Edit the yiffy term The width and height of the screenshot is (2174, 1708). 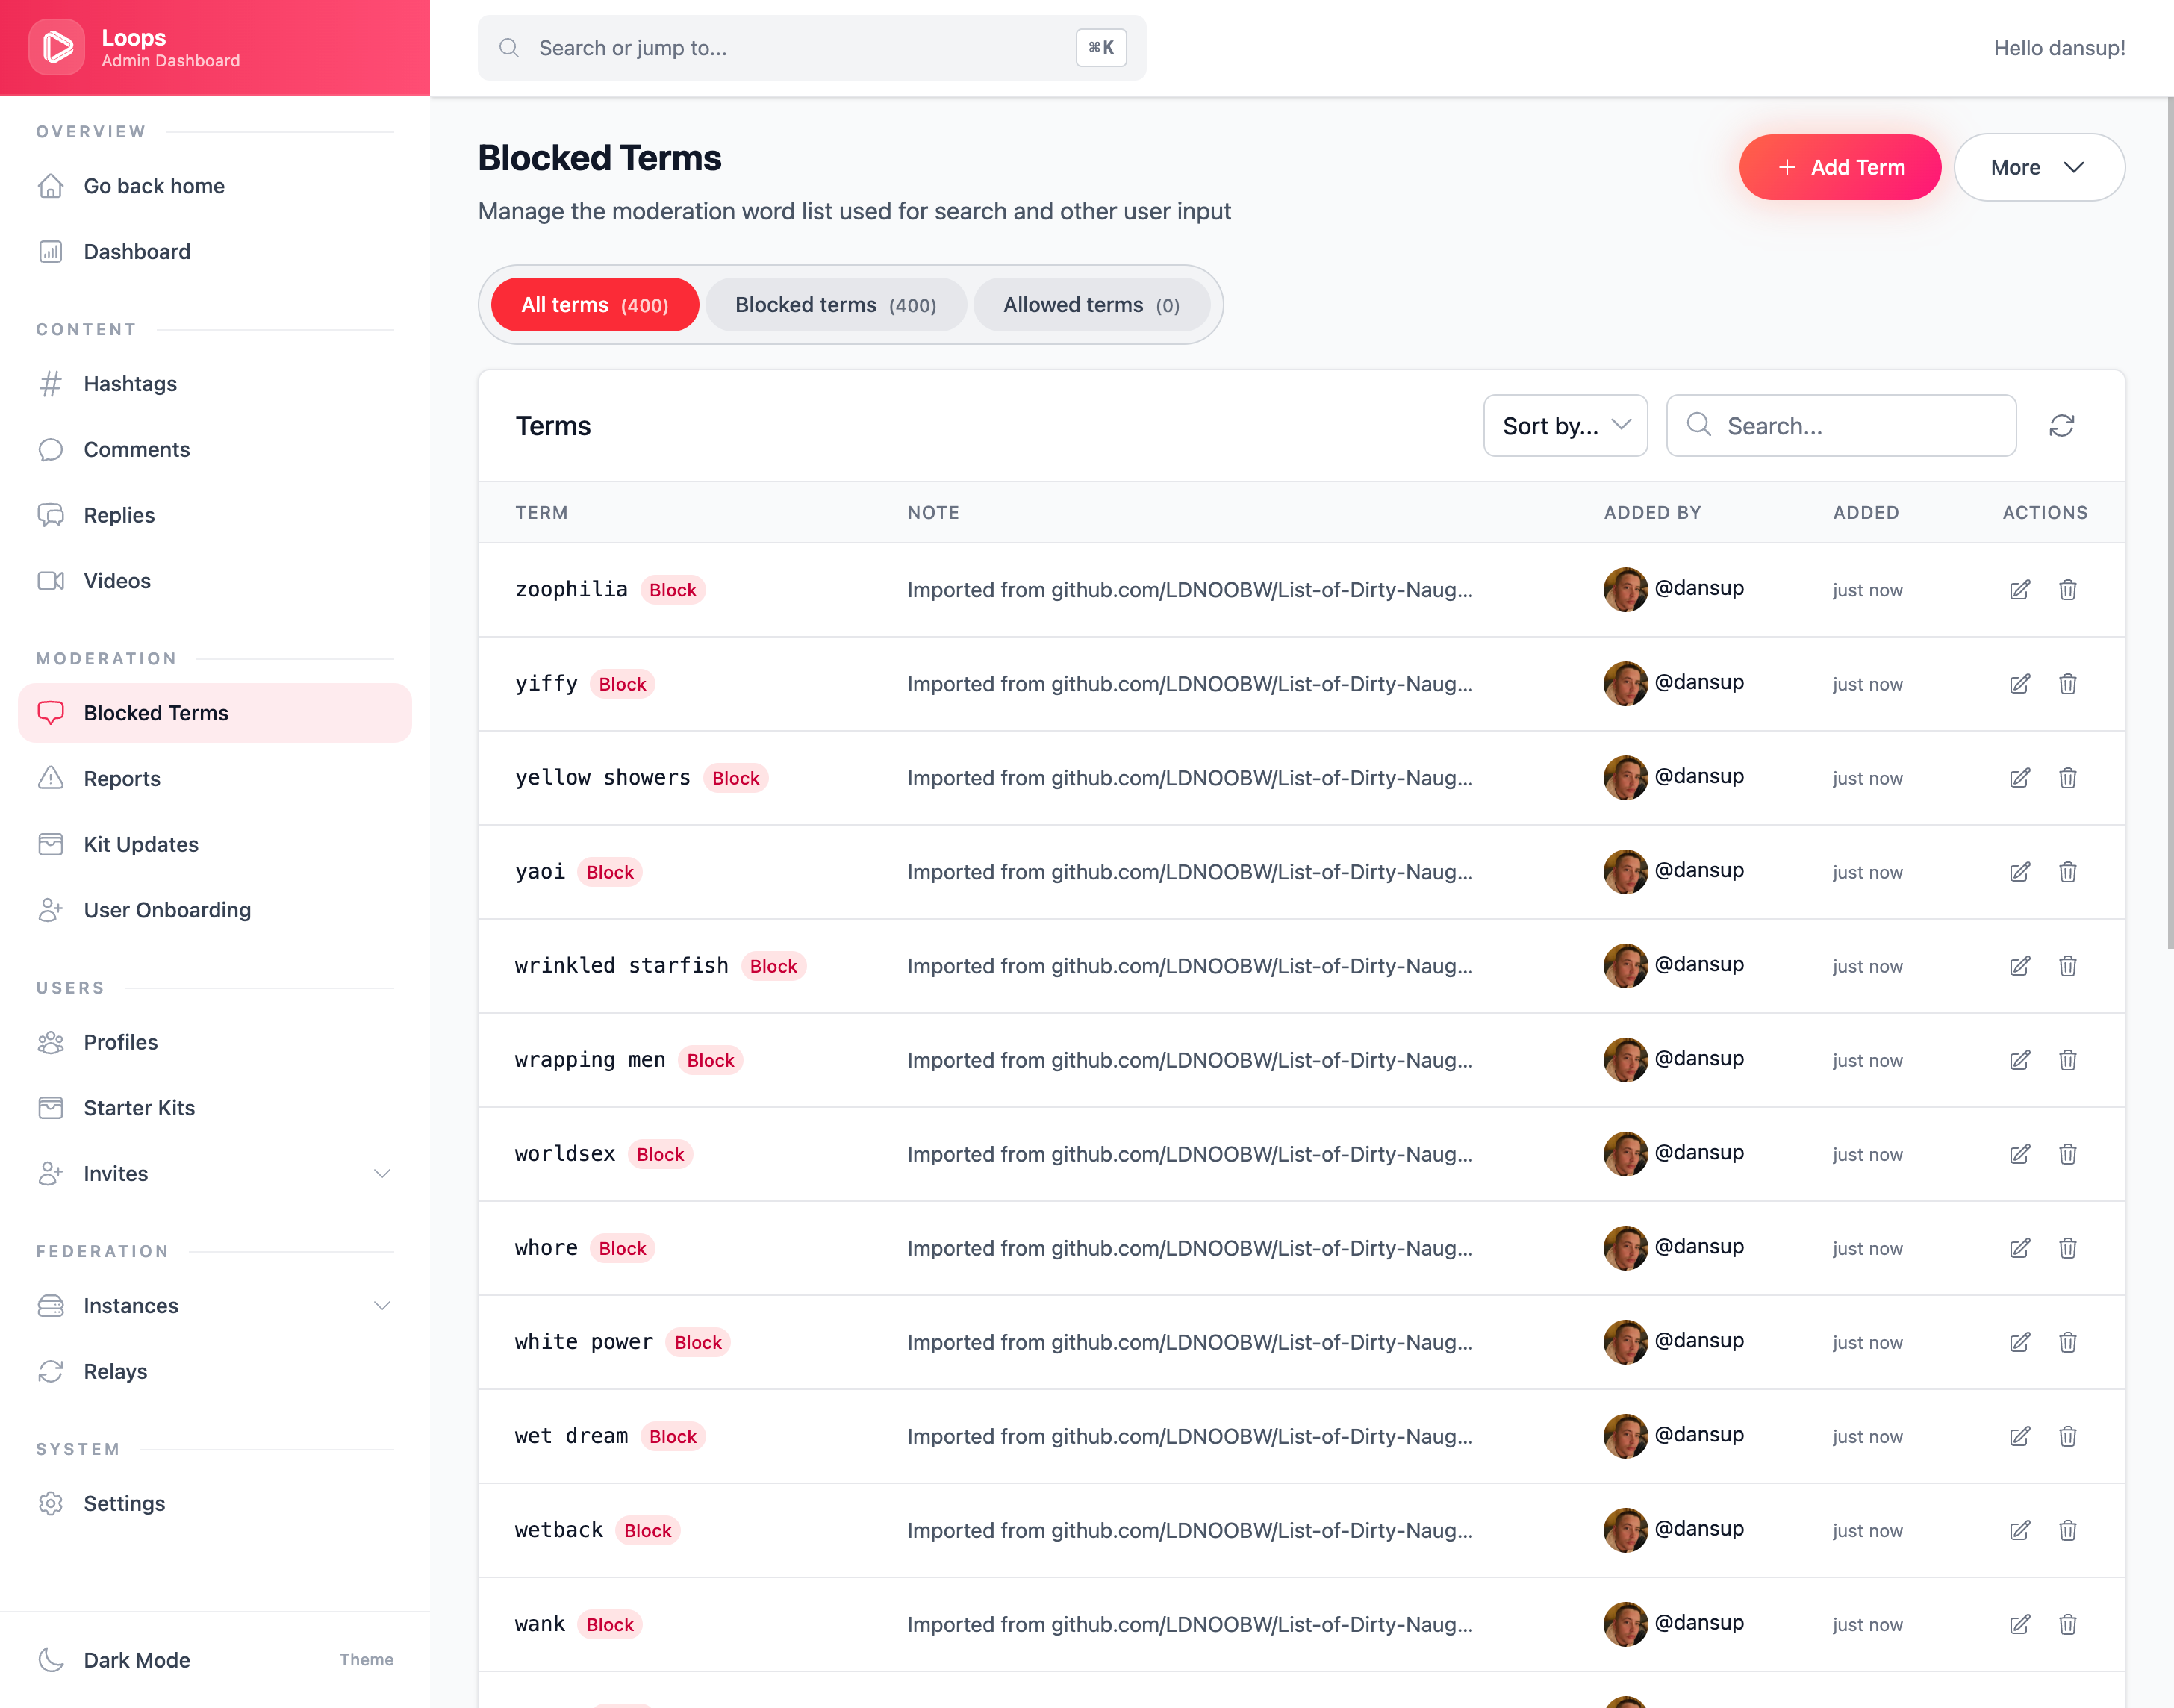tap(2019, 684)
